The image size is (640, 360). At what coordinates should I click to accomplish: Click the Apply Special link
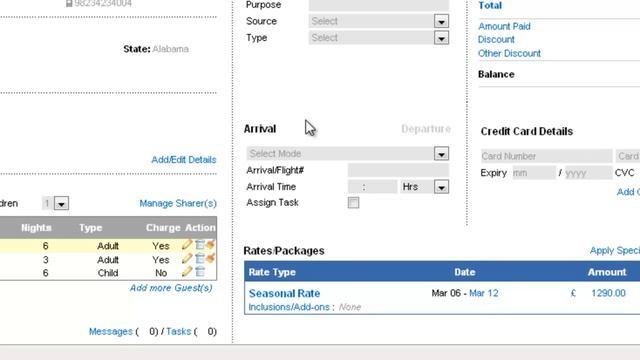click(615, 251)
